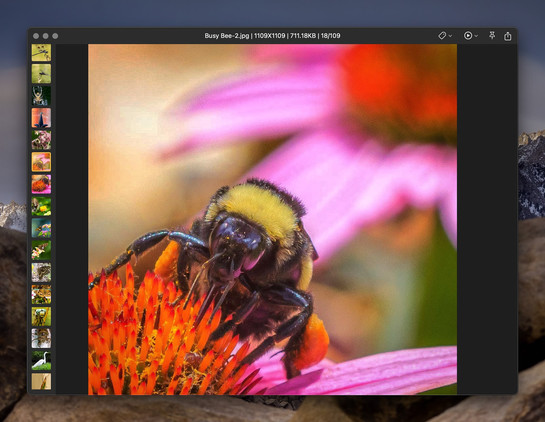
Task: Select the orange butterfly wings thumbnail
Action: pos(41,294)
